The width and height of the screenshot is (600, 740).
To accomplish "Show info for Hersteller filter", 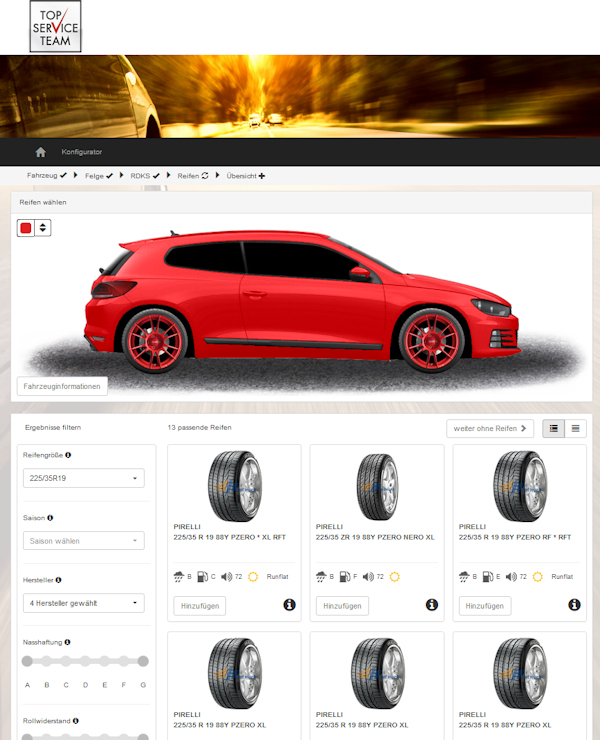I will pyautogui.click(x=59, y=580).
